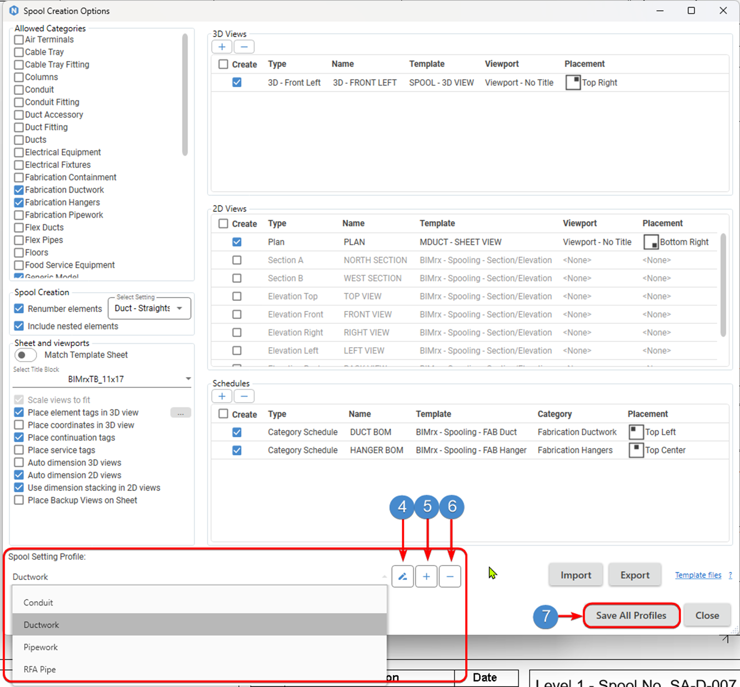This screenshot has width=740, height=687.
Task: Click the Spool Creation Options app icon
Action: [14, 10]
